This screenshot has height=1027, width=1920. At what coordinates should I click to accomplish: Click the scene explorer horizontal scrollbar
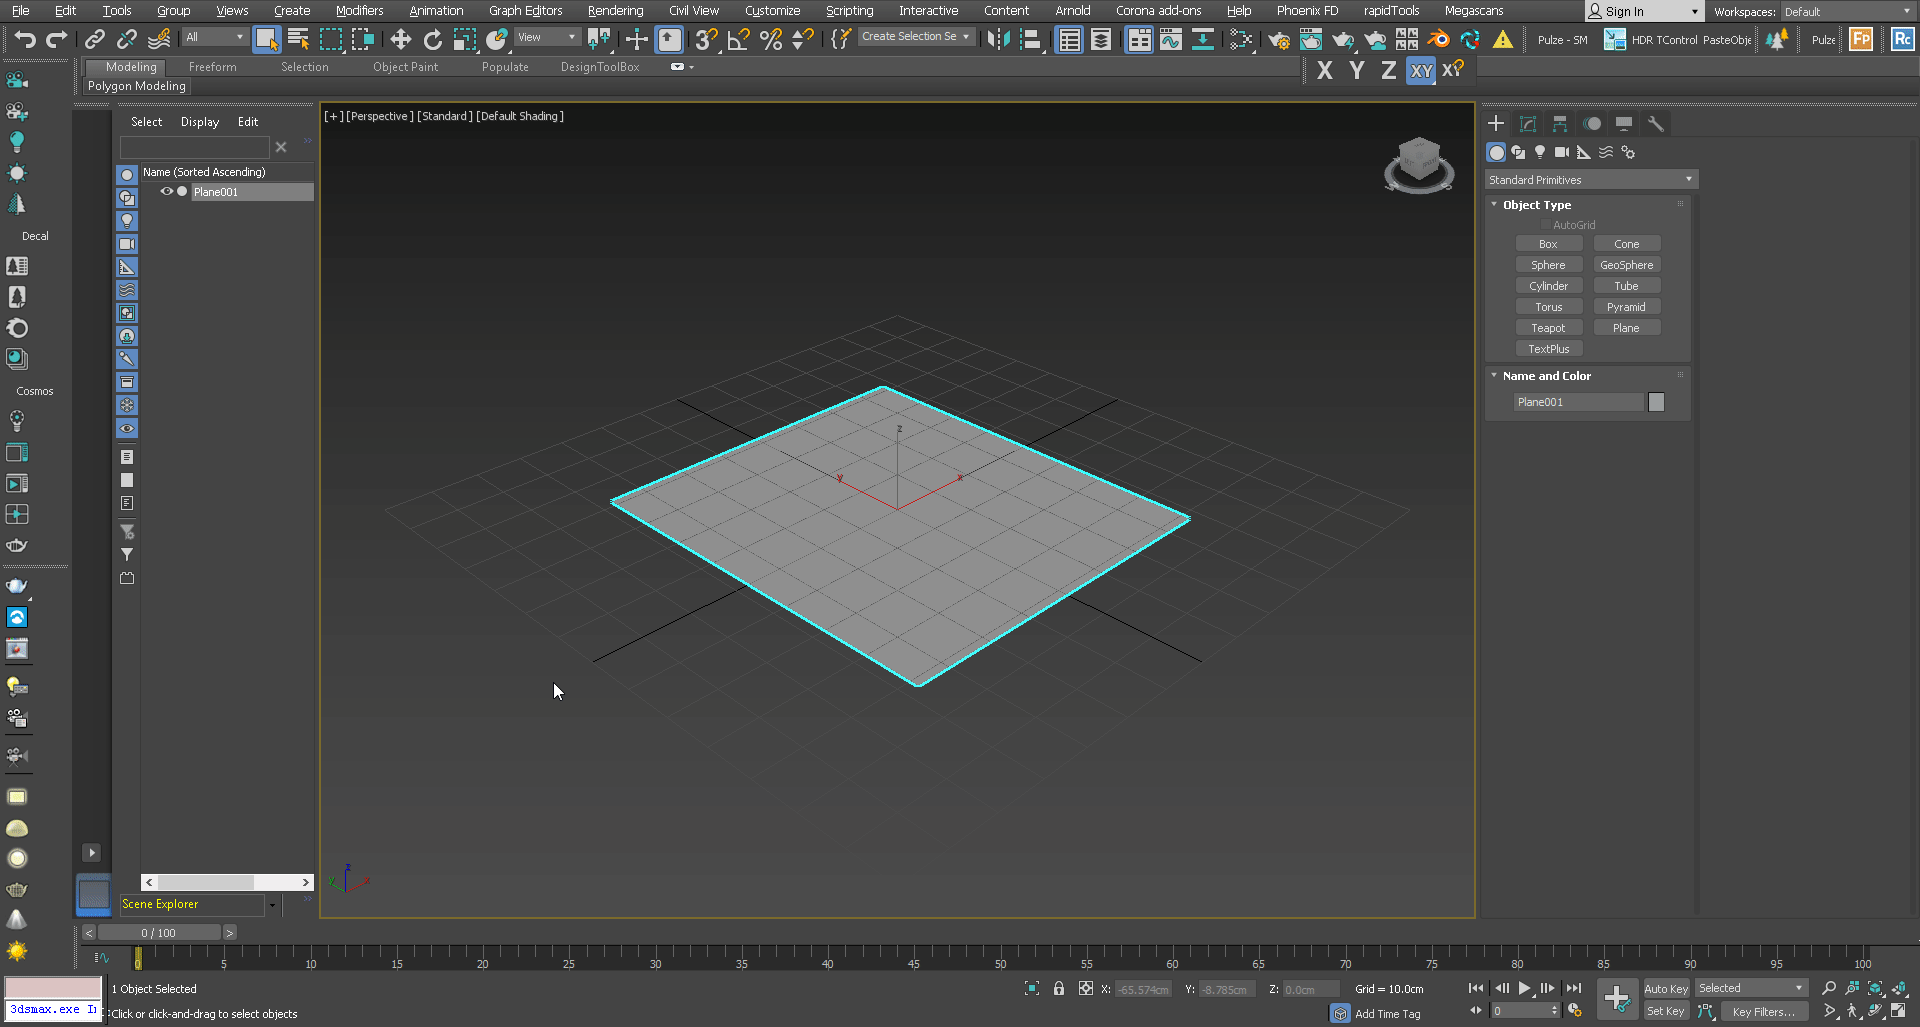click(227, 882)
